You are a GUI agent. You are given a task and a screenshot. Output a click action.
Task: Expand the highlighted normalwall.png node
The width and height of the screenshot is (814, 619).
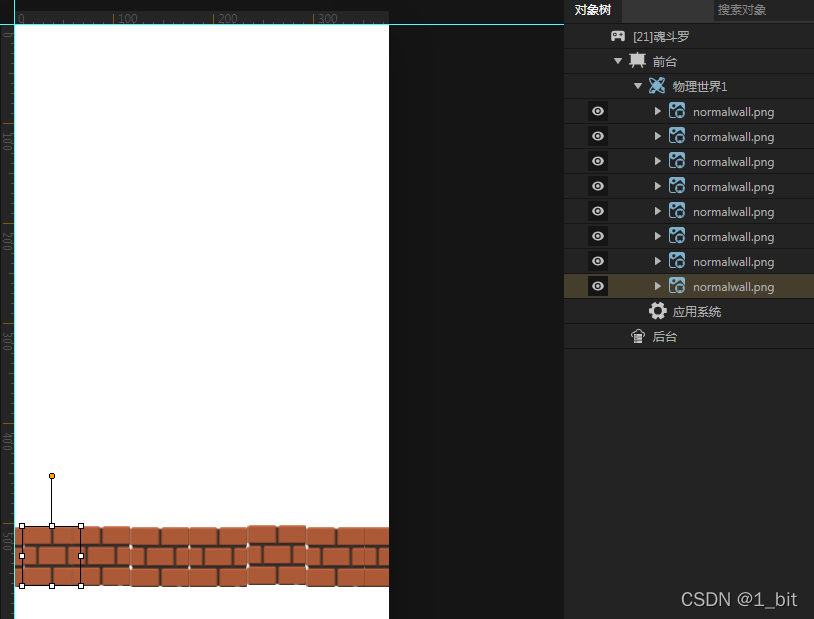pos(658,286)
